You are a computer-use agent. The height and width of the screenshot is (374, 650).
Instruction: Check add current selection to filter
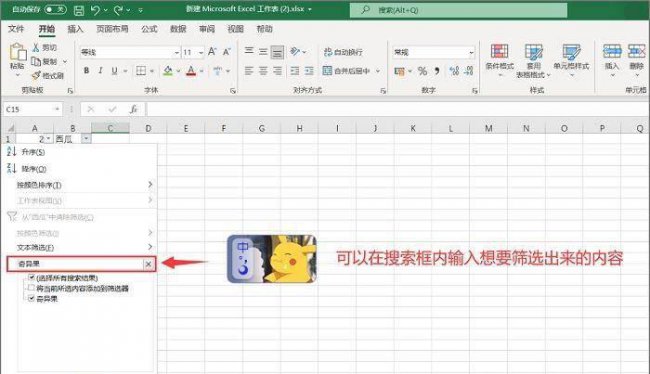[x=32, y=288]
